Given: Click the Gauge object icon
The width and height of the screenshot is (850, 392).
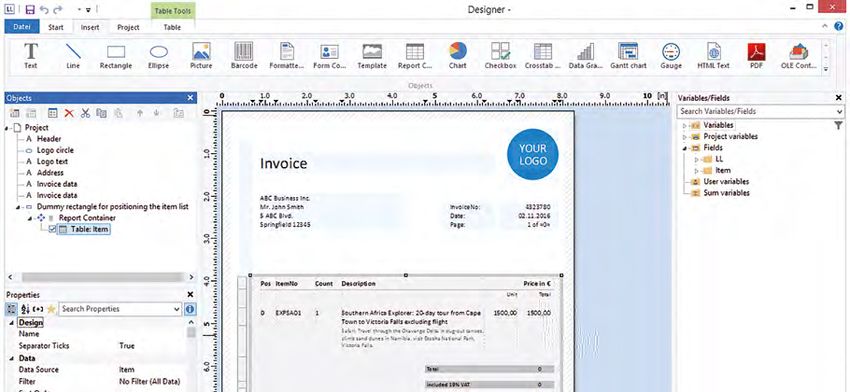Looking at the screenshot, I should 671,56.
